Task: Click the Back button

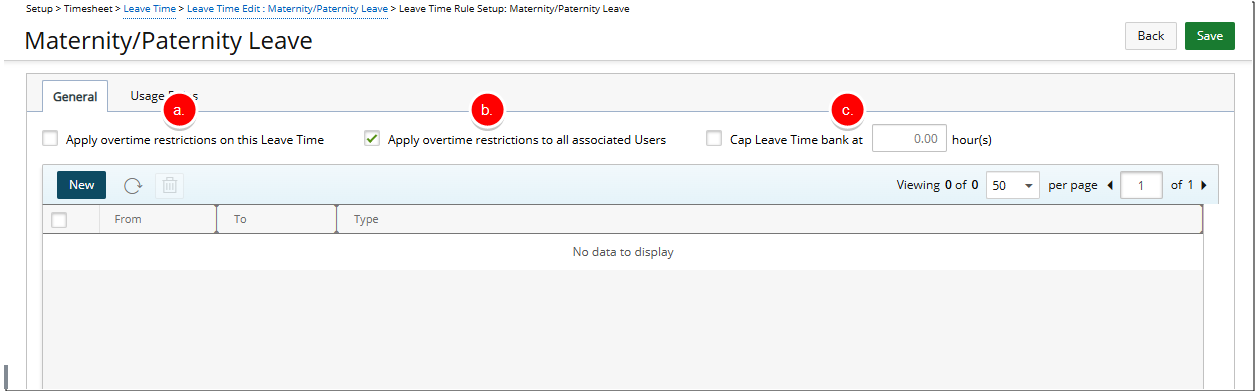Action: (x=1151, y=36)
